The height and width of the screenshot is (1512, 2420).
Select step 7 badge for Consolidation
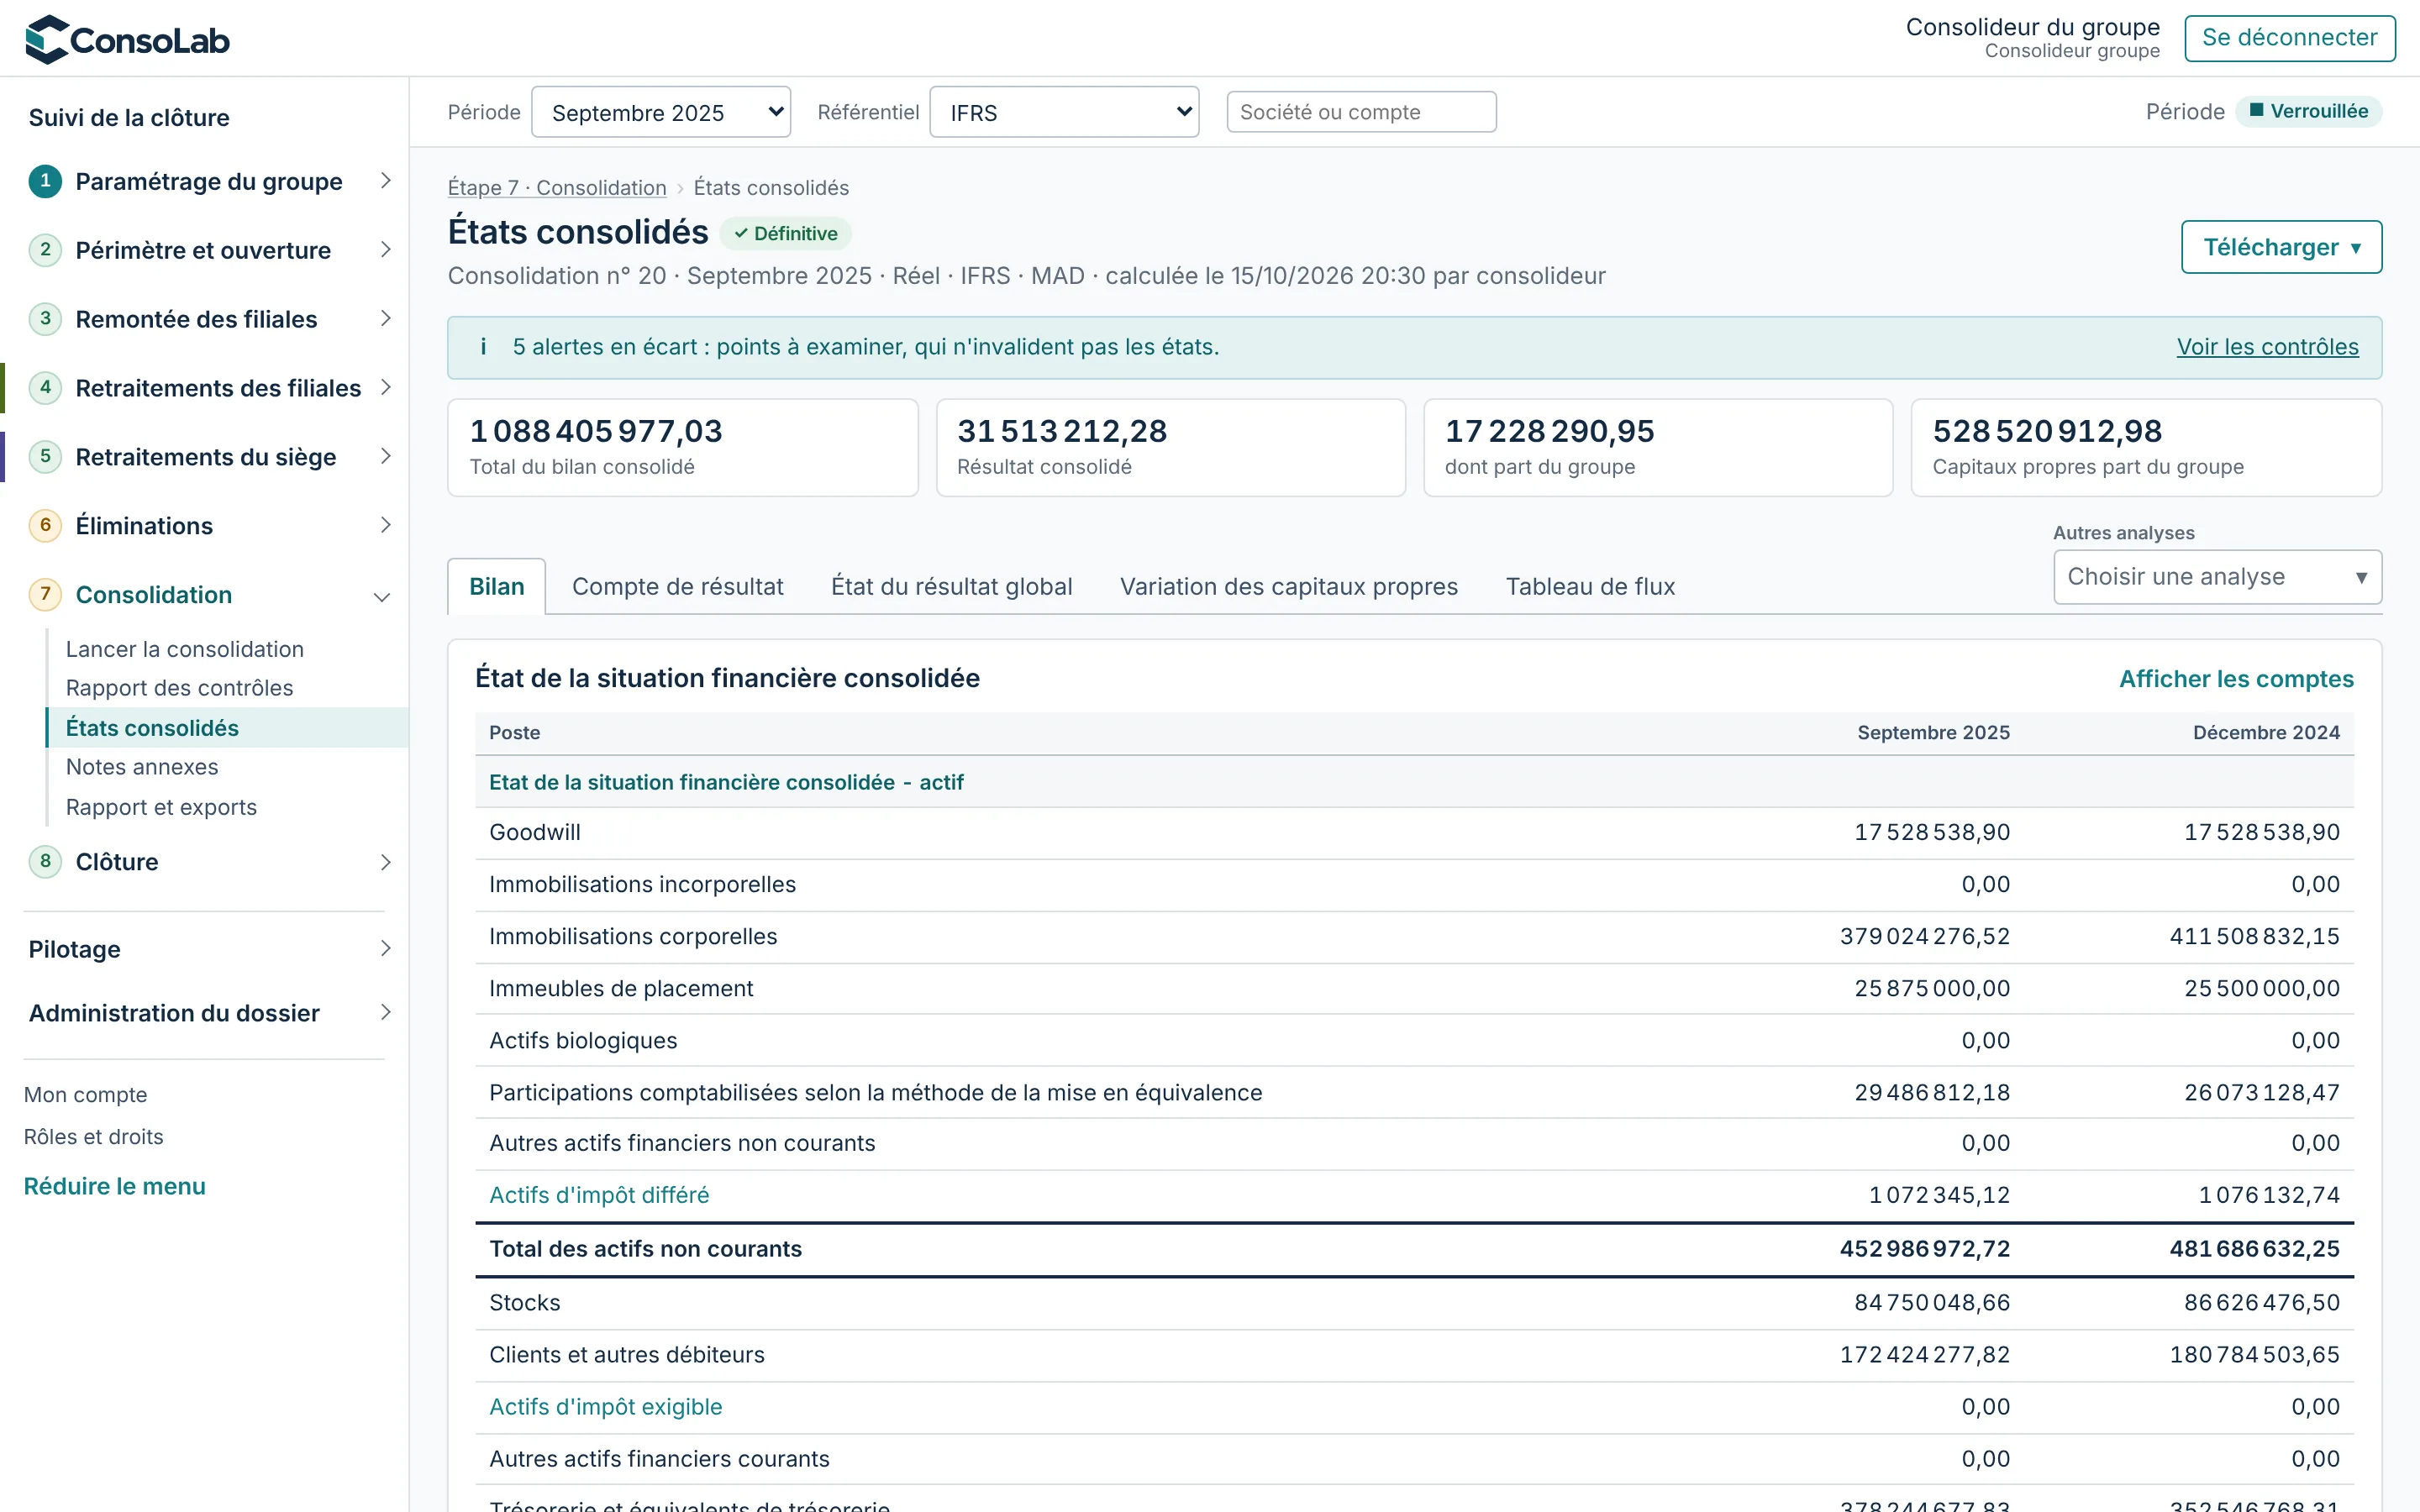click(x=45, y=594)
